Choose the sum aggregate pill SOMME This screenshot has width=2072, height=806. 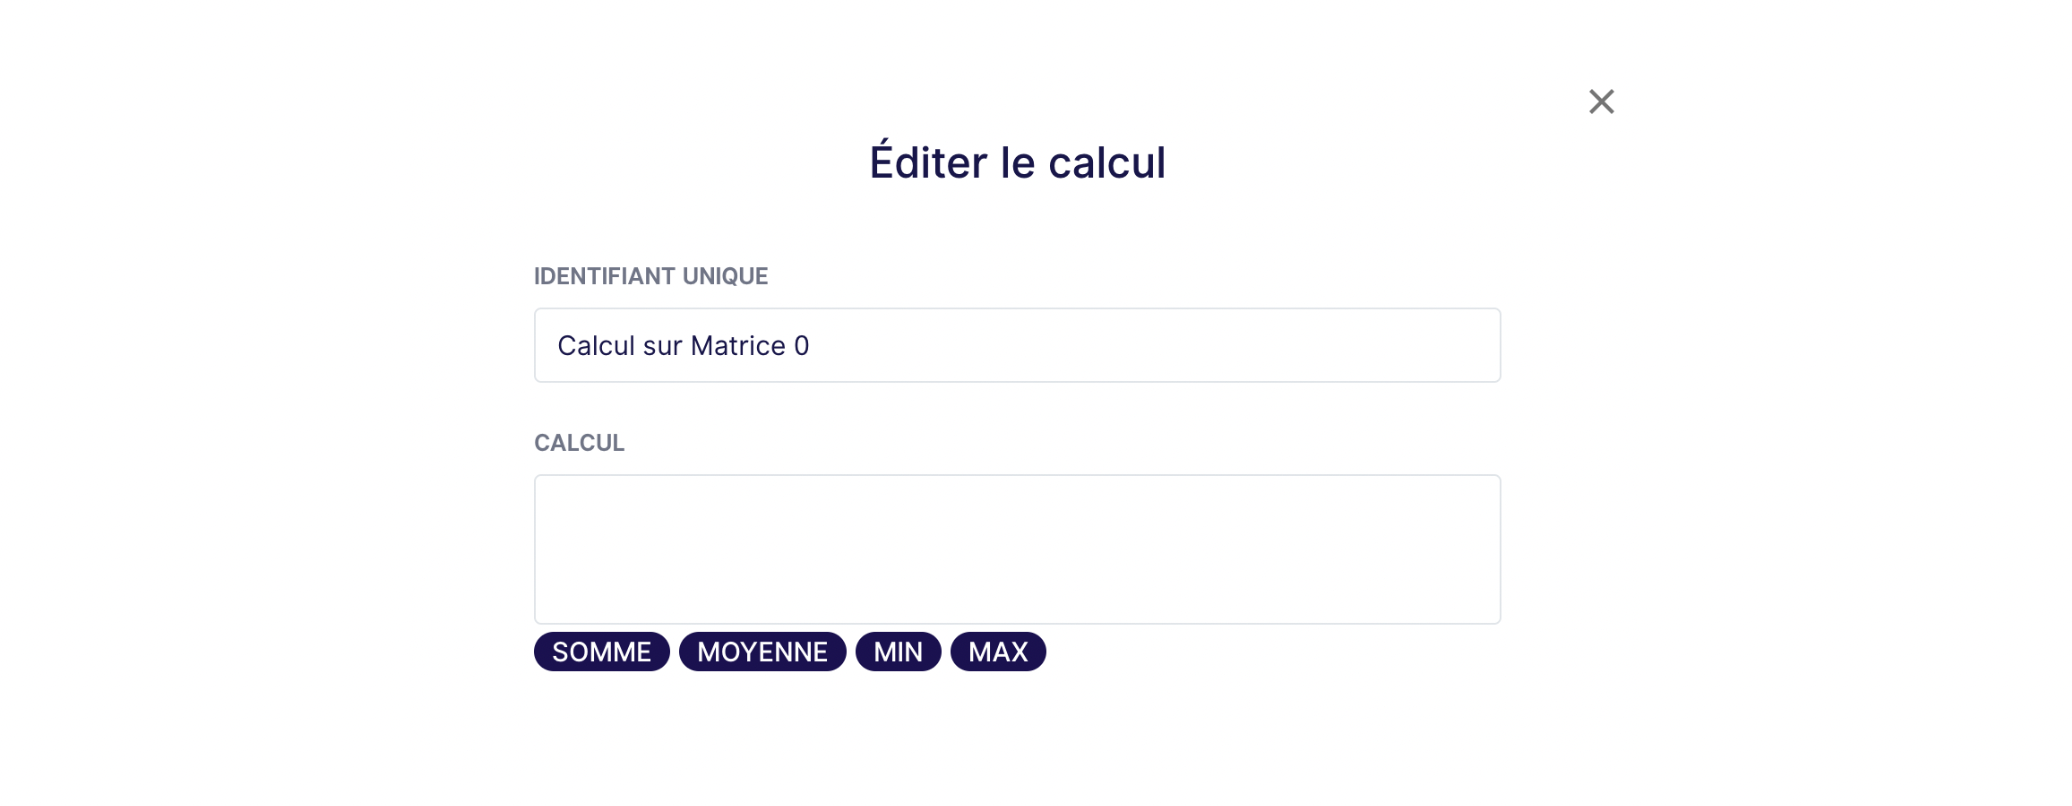pos(602,652)
